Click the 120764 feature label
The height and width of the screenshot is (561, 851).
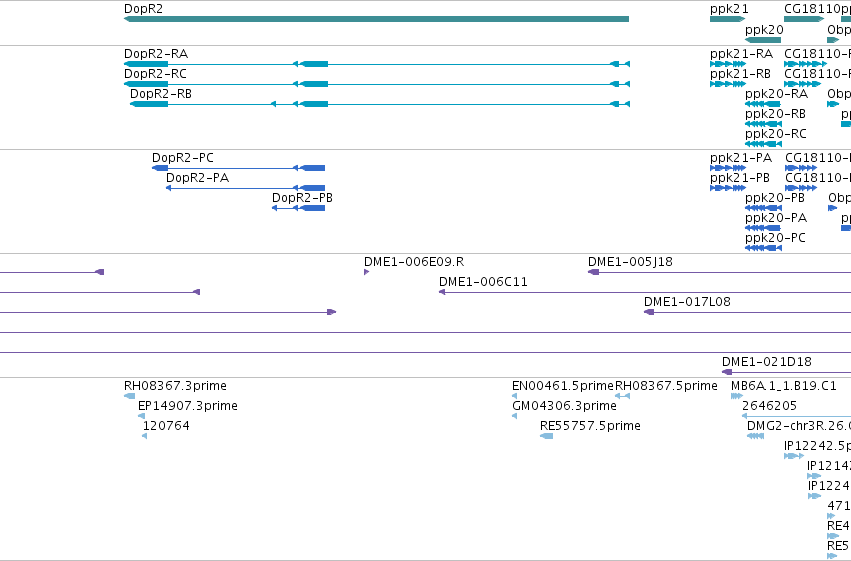(x=166, y=426)
